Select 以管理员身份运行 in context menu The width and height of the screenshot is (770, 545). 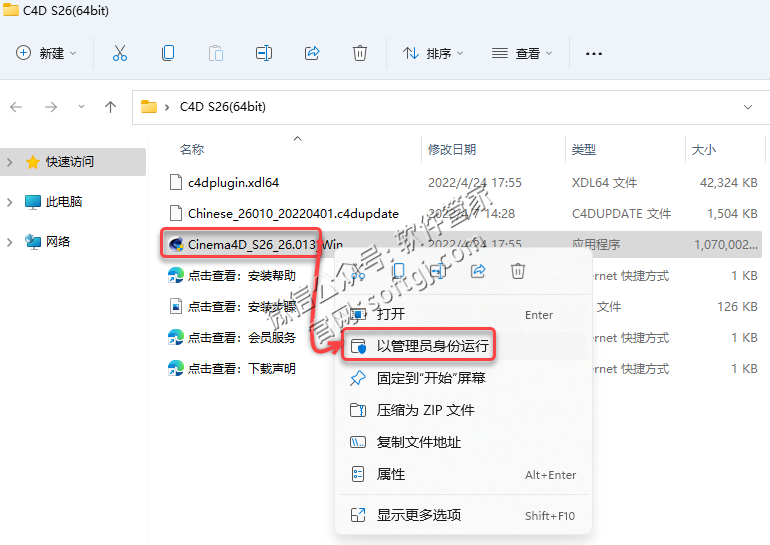pos(432,346)
